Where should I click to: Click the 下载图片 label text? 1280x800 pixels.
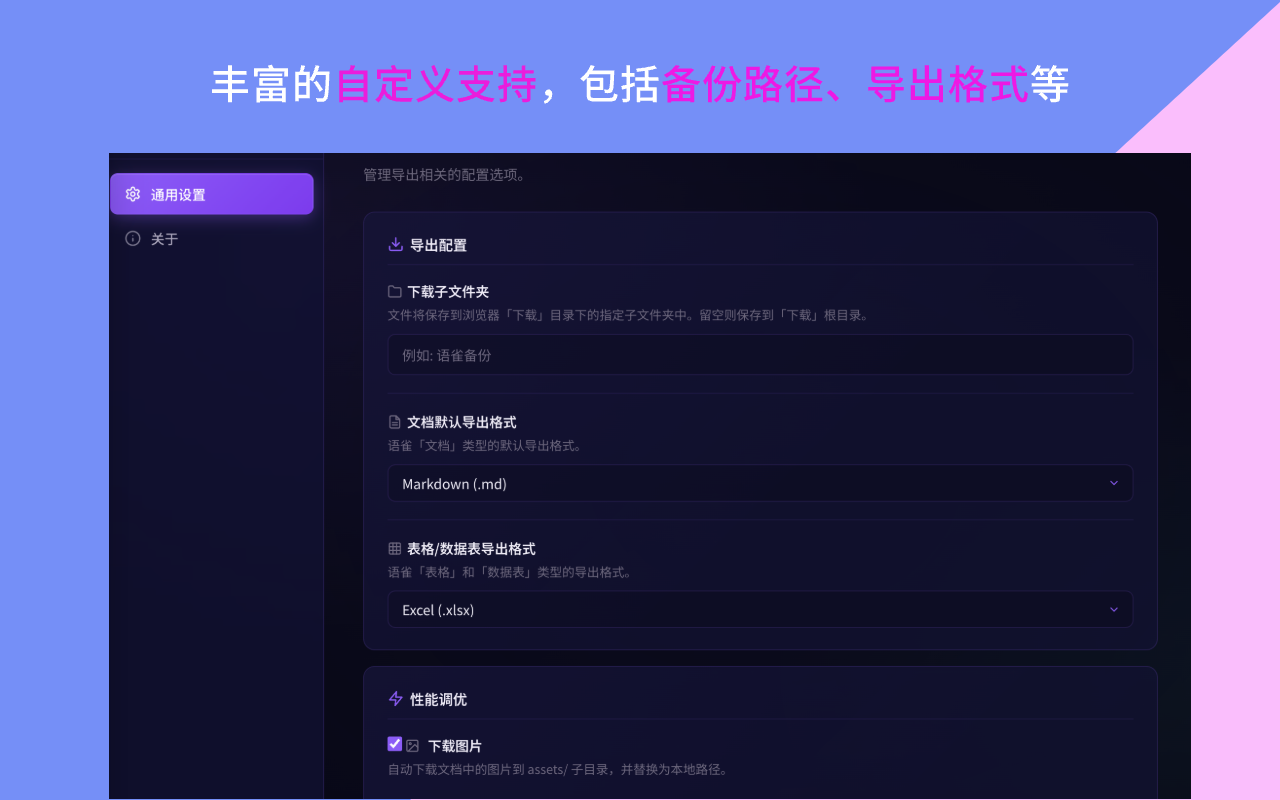(455, 746)
